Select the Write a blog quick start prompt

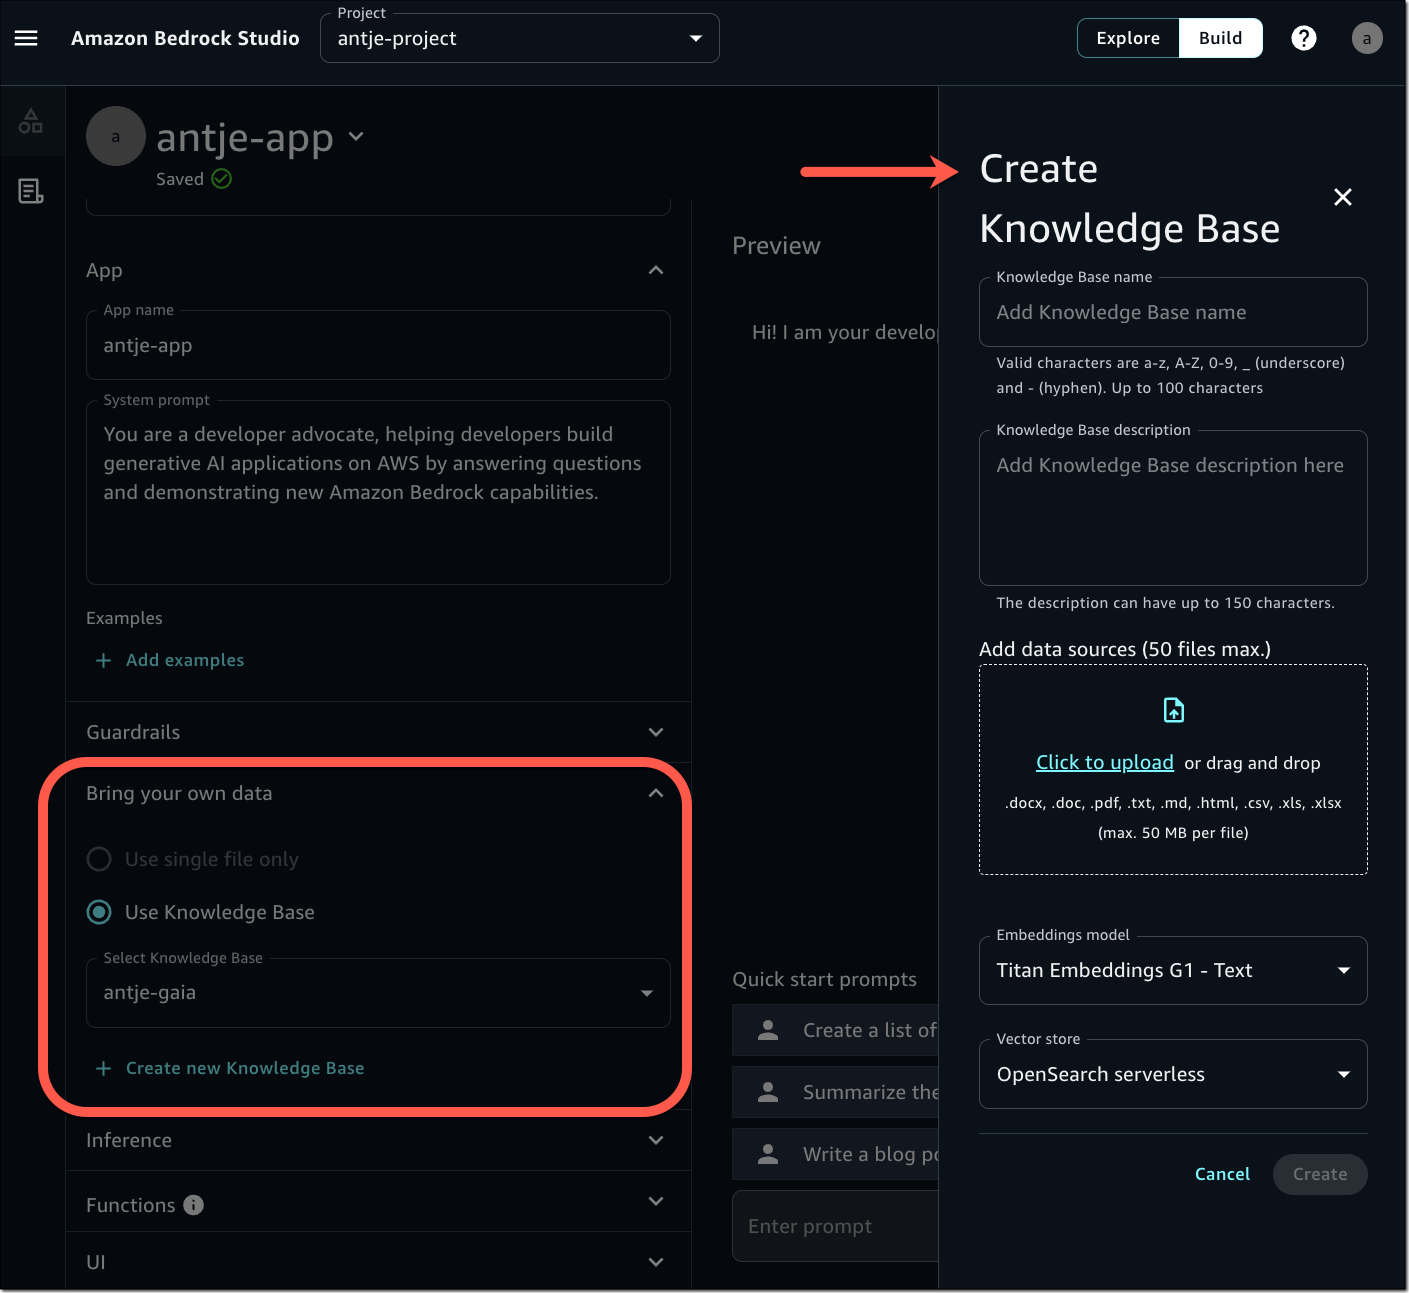coord(835,1154)
